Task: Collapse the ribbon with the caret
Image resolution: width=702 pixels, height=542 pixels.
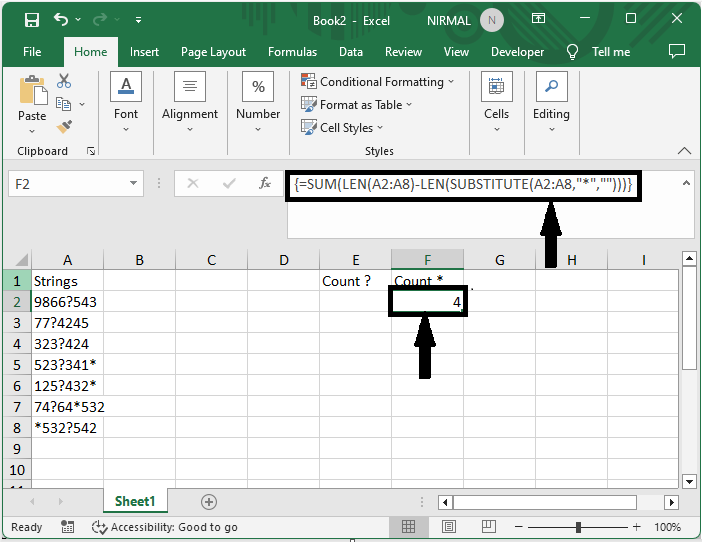Action: (x=684, y=151)
